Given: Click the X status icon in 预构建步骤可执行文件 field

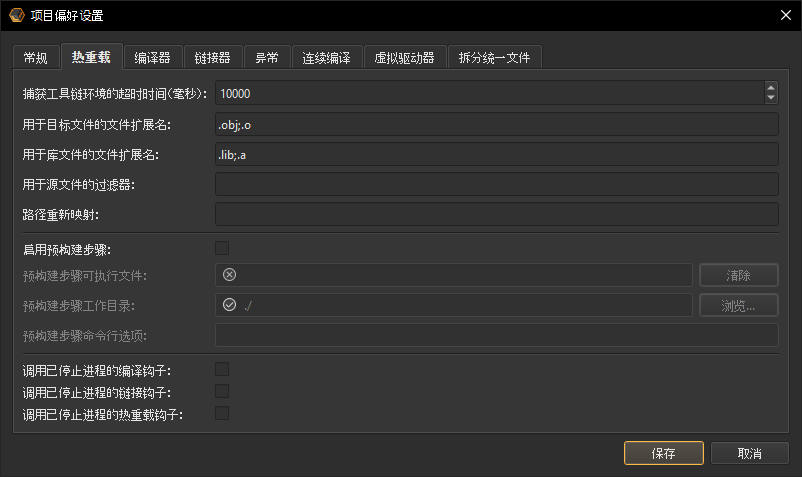Looking at the screenshot, I should click(x=229, y=275).
